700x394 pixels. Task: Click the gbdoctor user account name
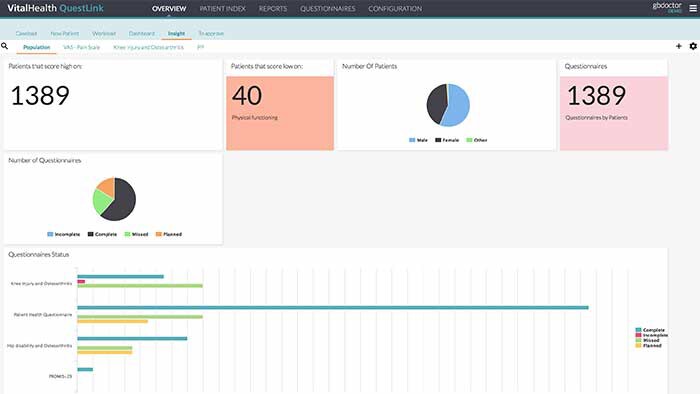667,5
